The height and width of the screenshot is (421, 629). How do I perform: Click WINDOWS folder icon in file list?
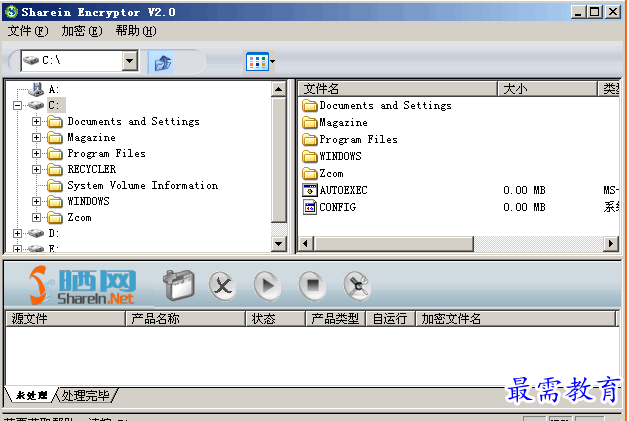[309, 156]
